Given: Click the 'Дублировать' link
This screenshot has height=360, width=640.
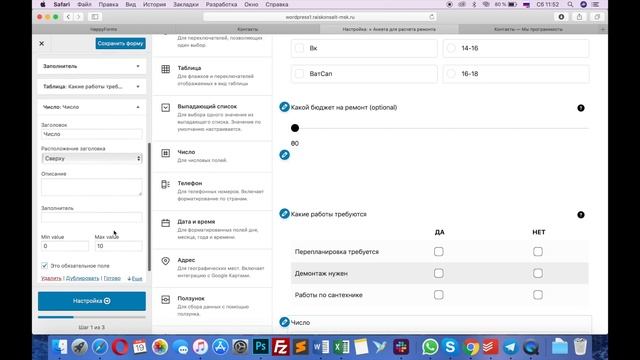Looking at the screenshot, I should (x=82, y=278).
